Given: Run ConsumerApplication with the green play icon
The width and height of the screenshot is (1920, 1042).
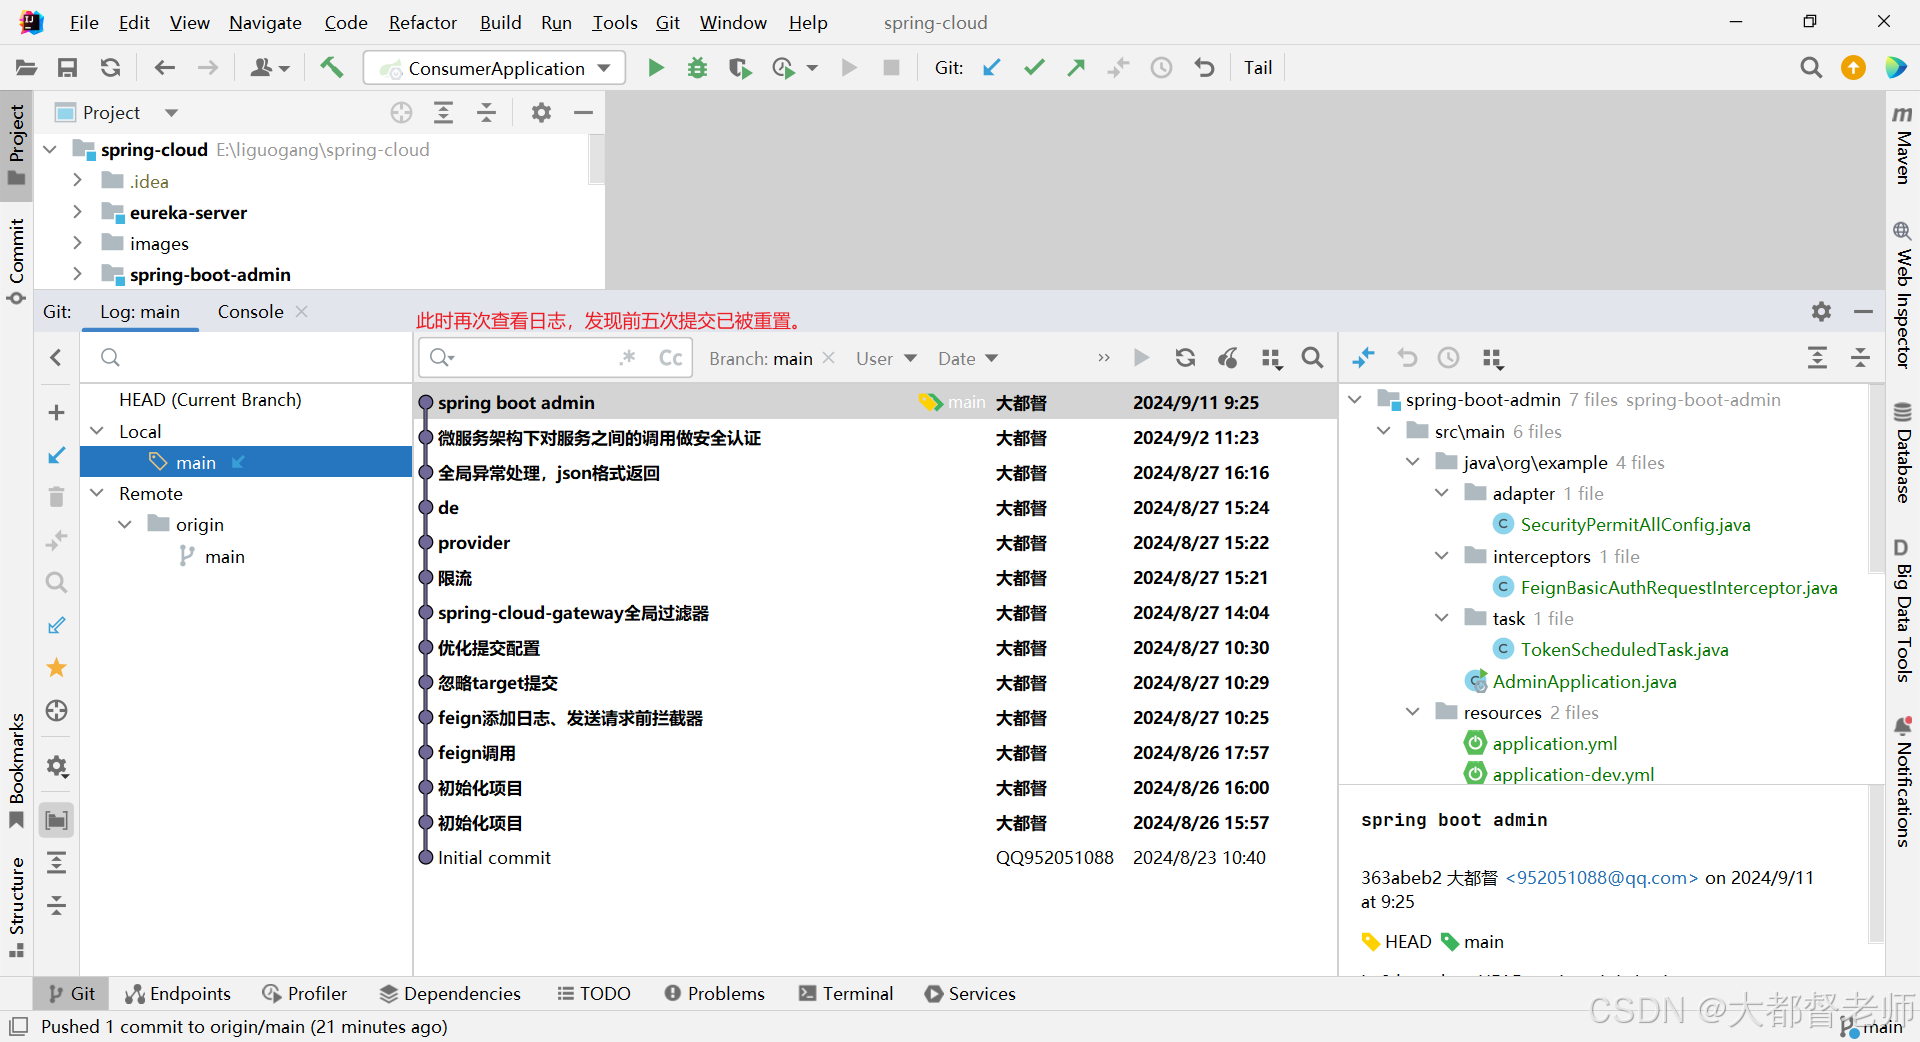Looking at the screenshot, I should pos(656,68).
